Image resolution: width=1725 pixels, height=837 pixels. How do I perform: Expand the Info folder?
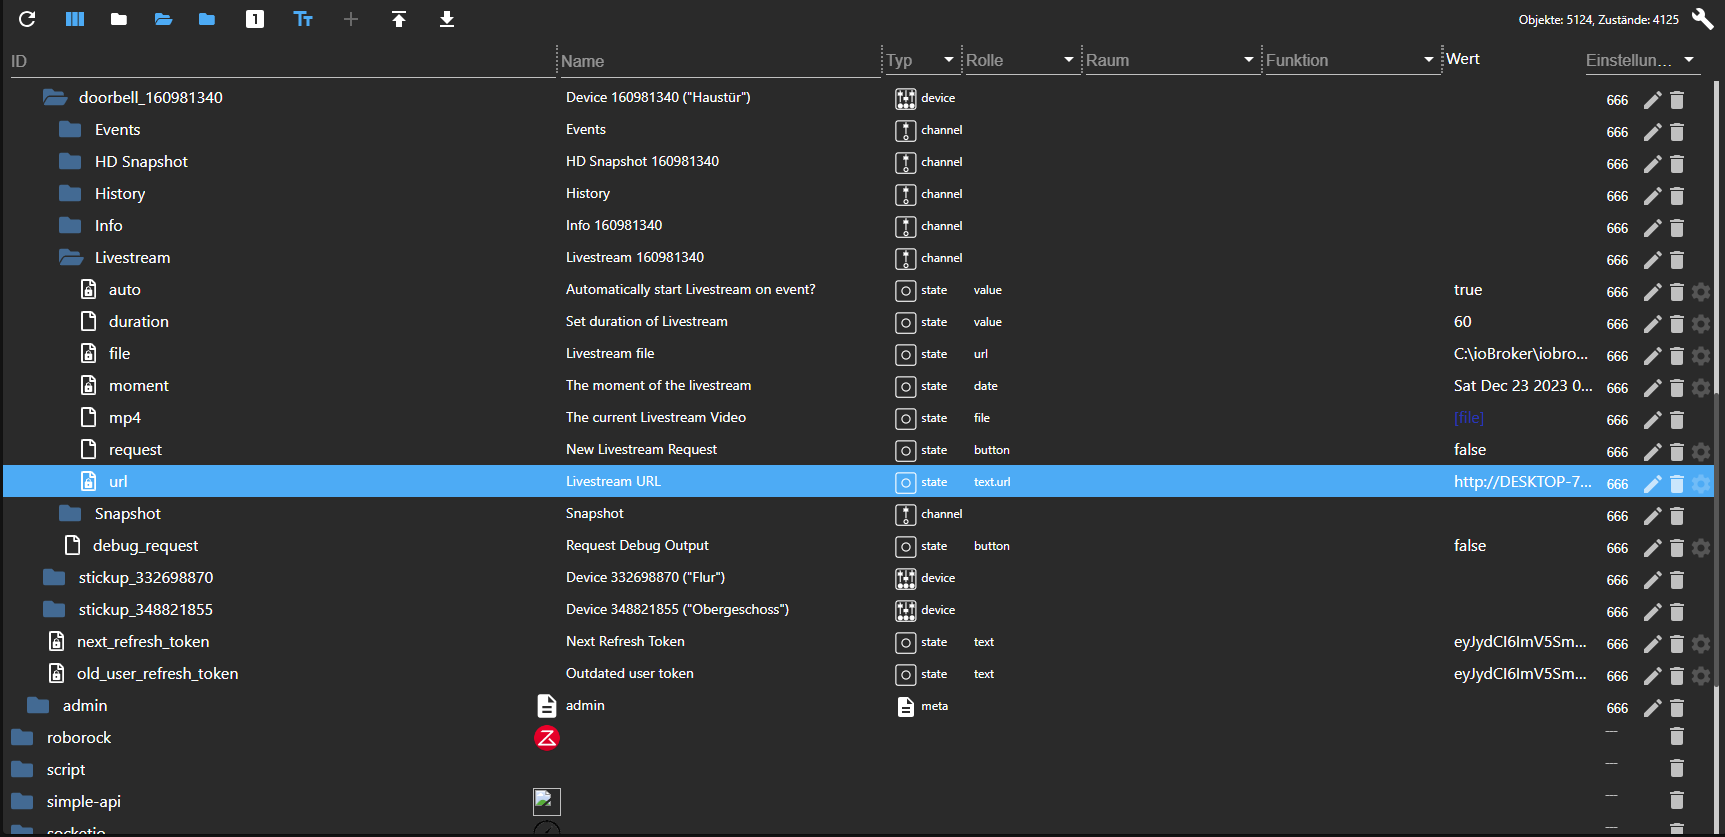(70, 226)
